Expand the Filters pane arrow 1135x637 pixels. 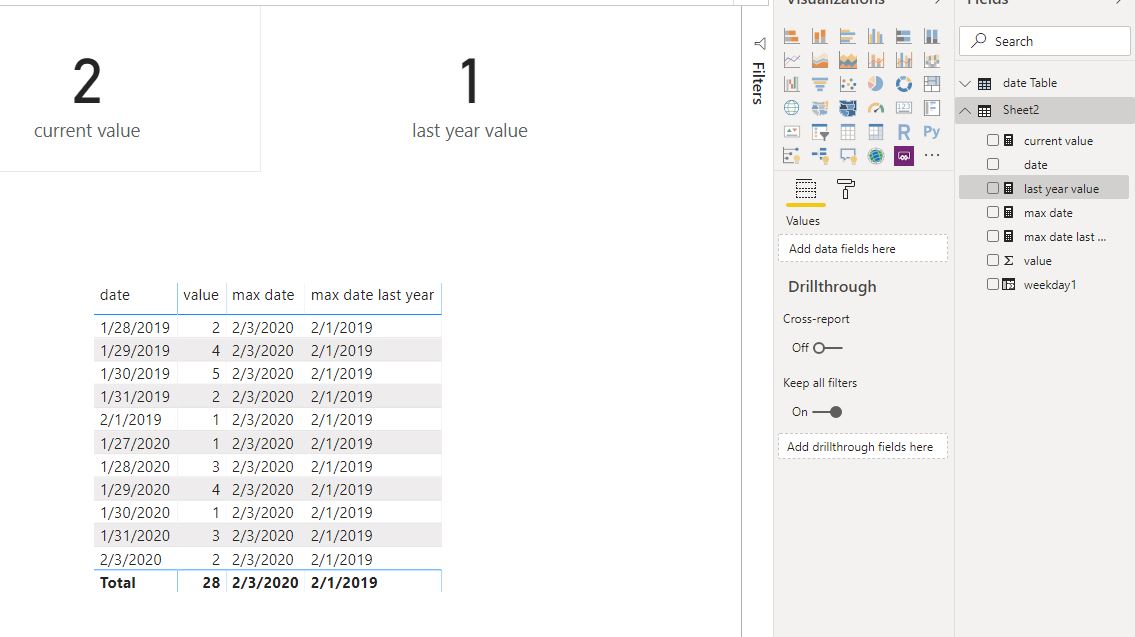[759, 43]
